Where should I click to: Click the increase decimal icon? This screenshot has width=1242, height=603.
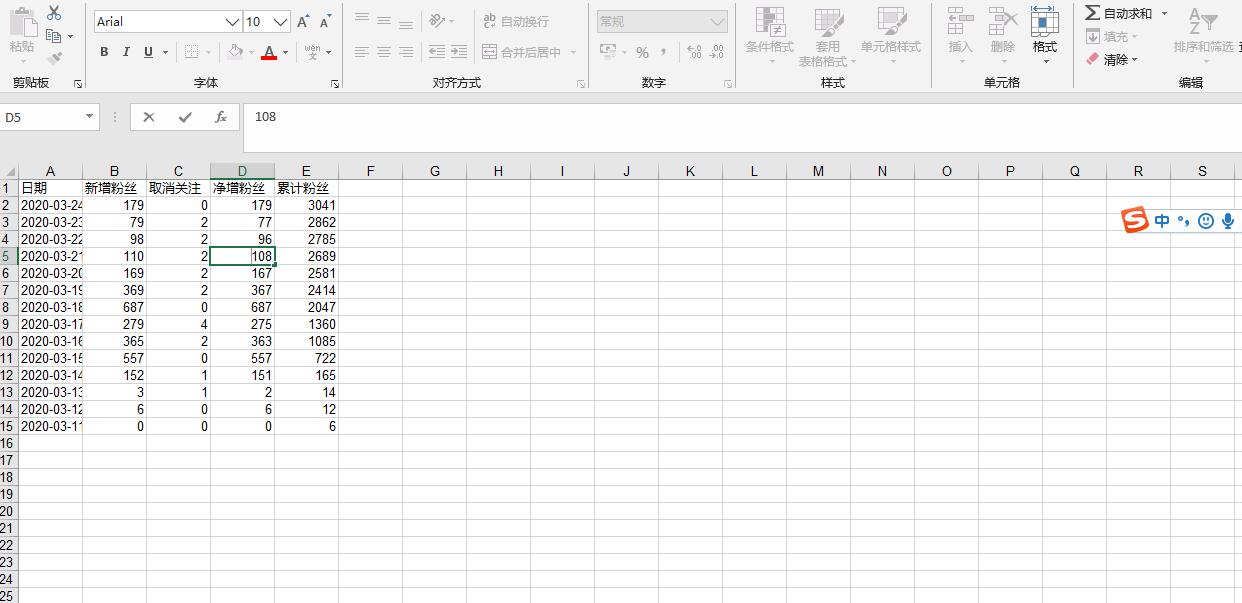[695, 52]
